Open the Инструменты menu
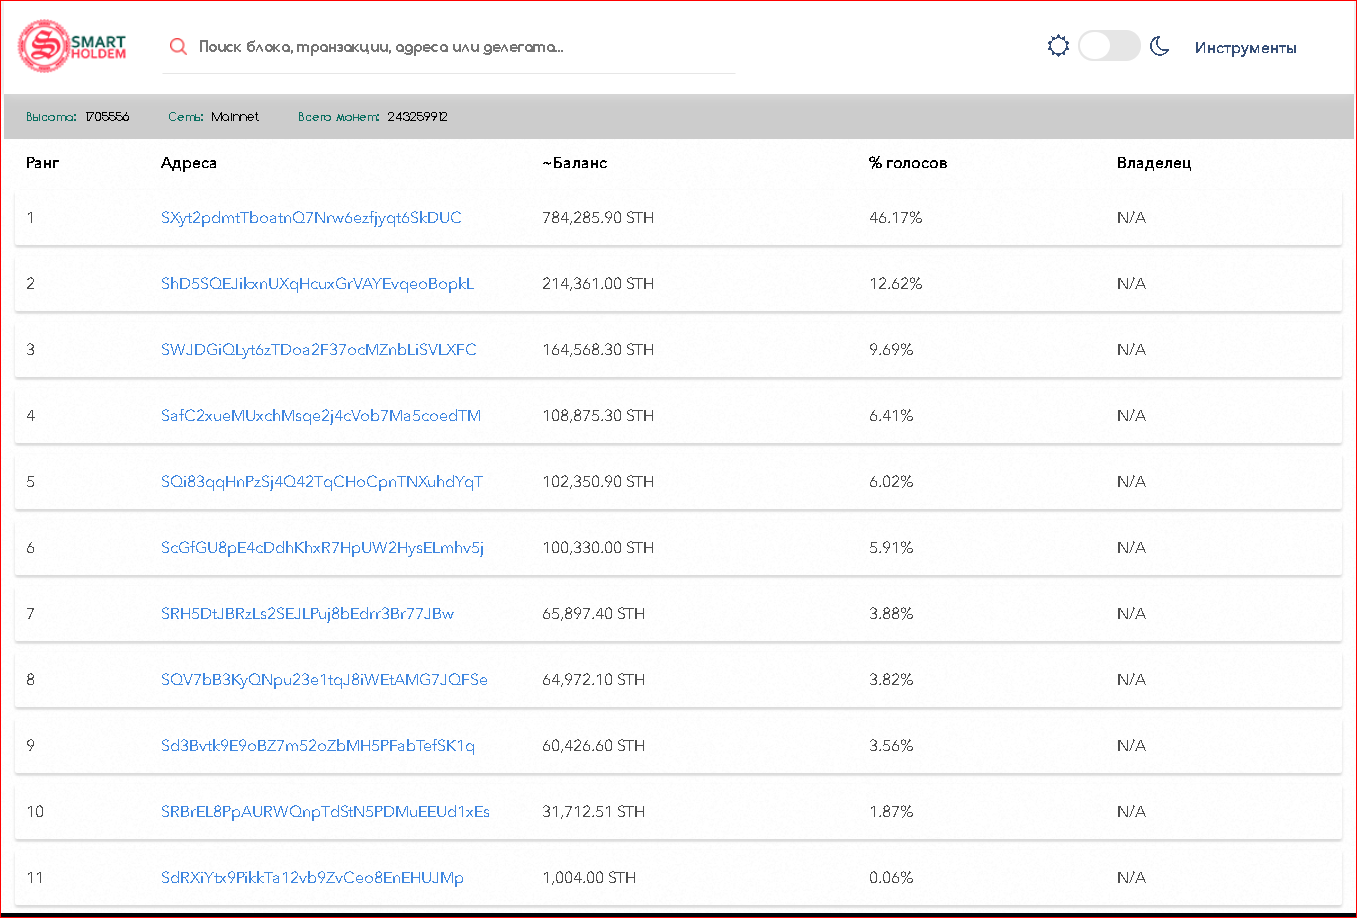 click(x=1245, y=48)
